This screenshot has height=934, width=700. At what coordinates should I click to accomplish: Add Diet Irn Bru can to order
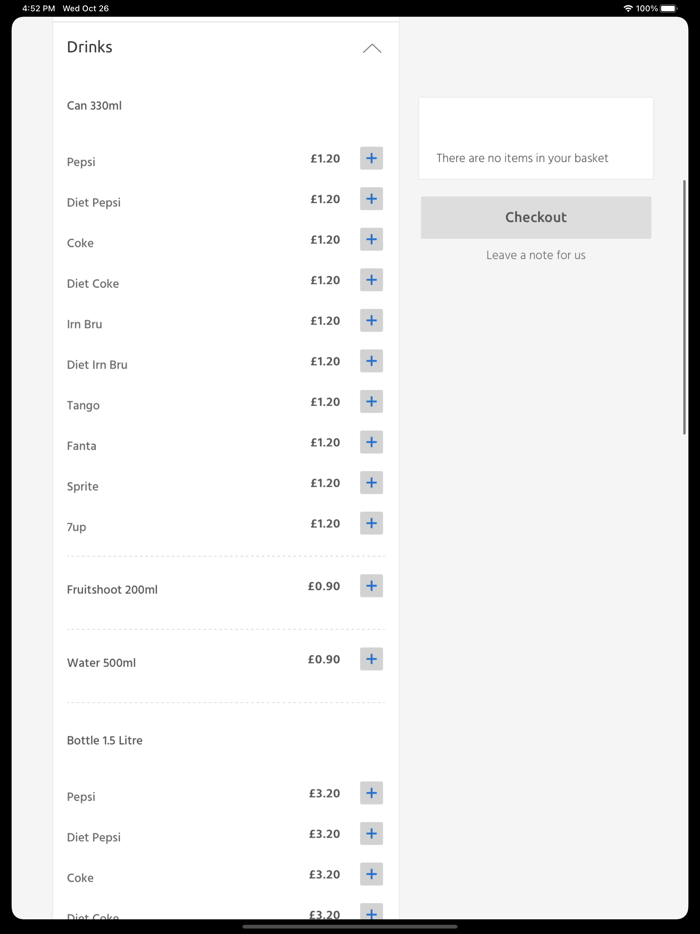pyautogui.click(x=371, y=361)
